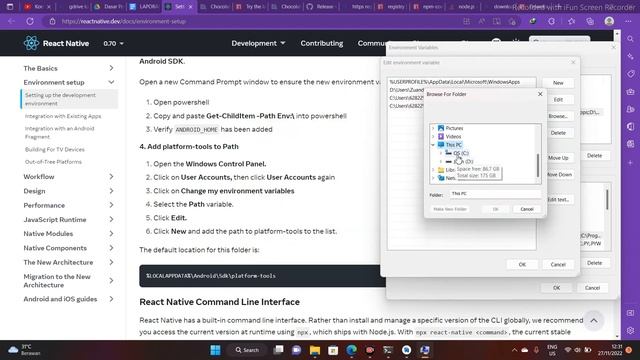Click the browser address bar URL
640x360 pixels.
tap(124, 21)
